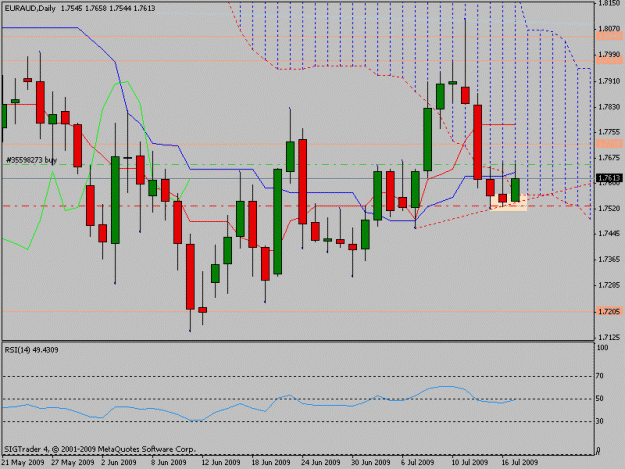
Task: Click the 6 Jul 2009 date label
Action: click(418, 462)
